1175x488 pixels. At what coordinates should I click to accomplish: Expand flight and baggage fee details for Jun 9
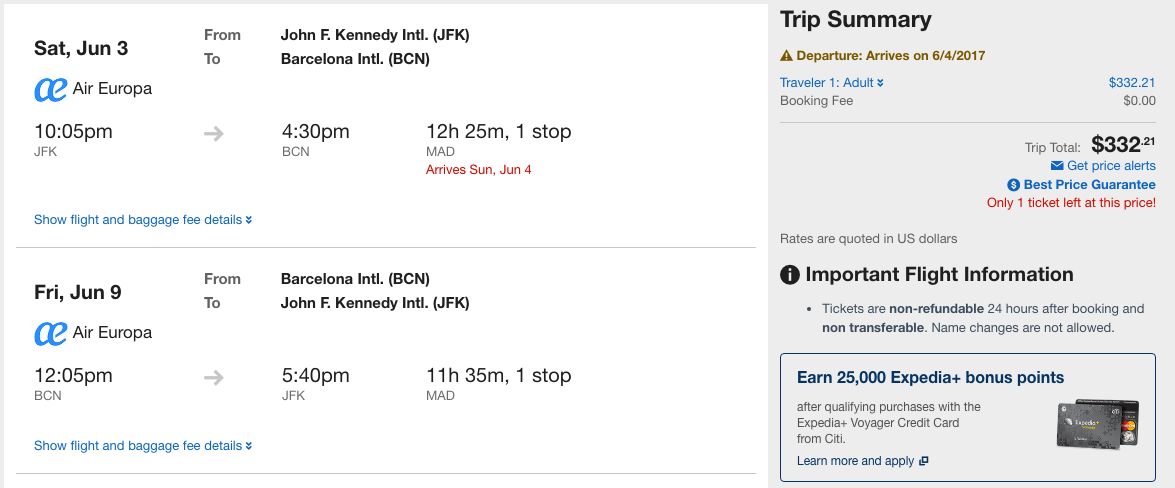(x=143, y=445)
